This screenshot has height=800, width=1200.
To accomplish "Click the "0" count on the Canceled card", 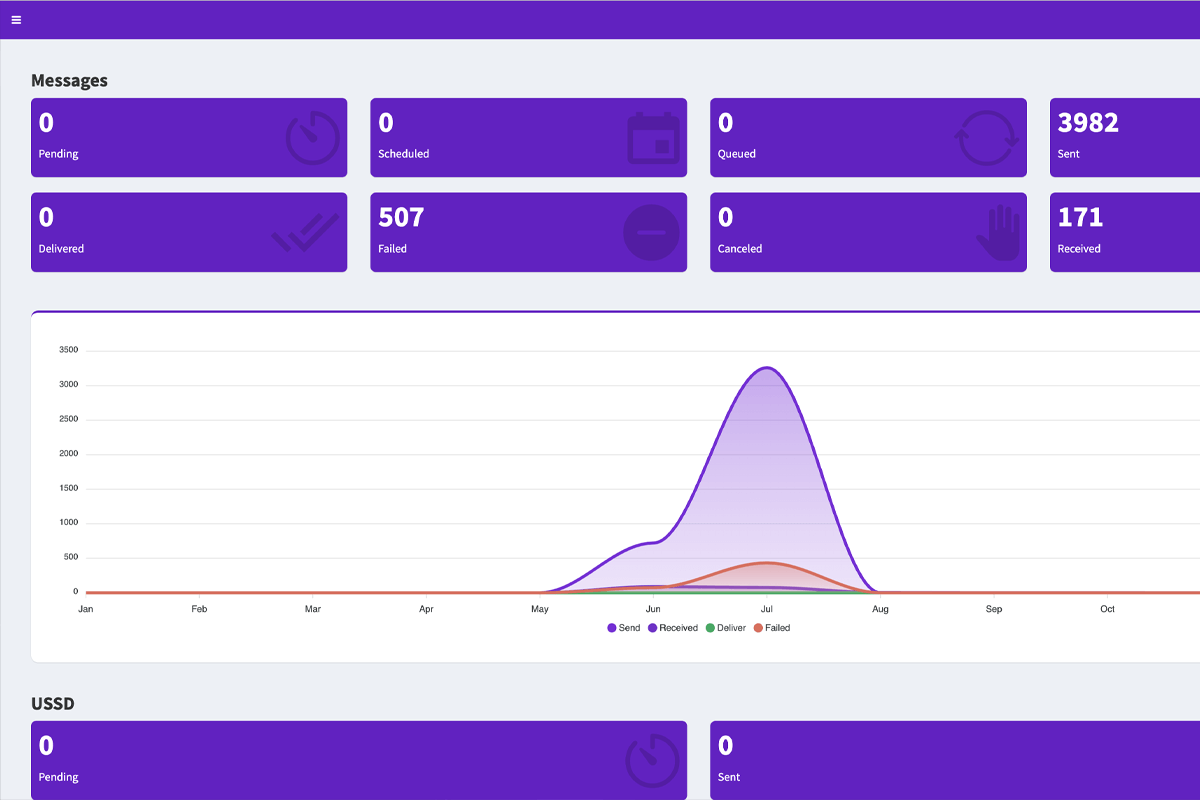I will point(726,217).
